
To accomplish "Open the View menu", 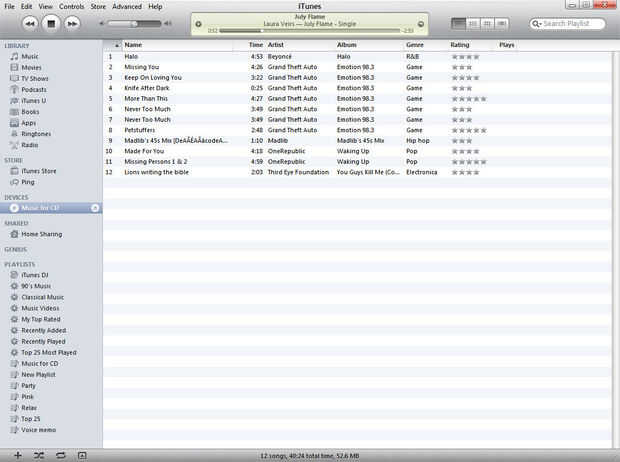I will pyautogui.click(x=45, y=6).
